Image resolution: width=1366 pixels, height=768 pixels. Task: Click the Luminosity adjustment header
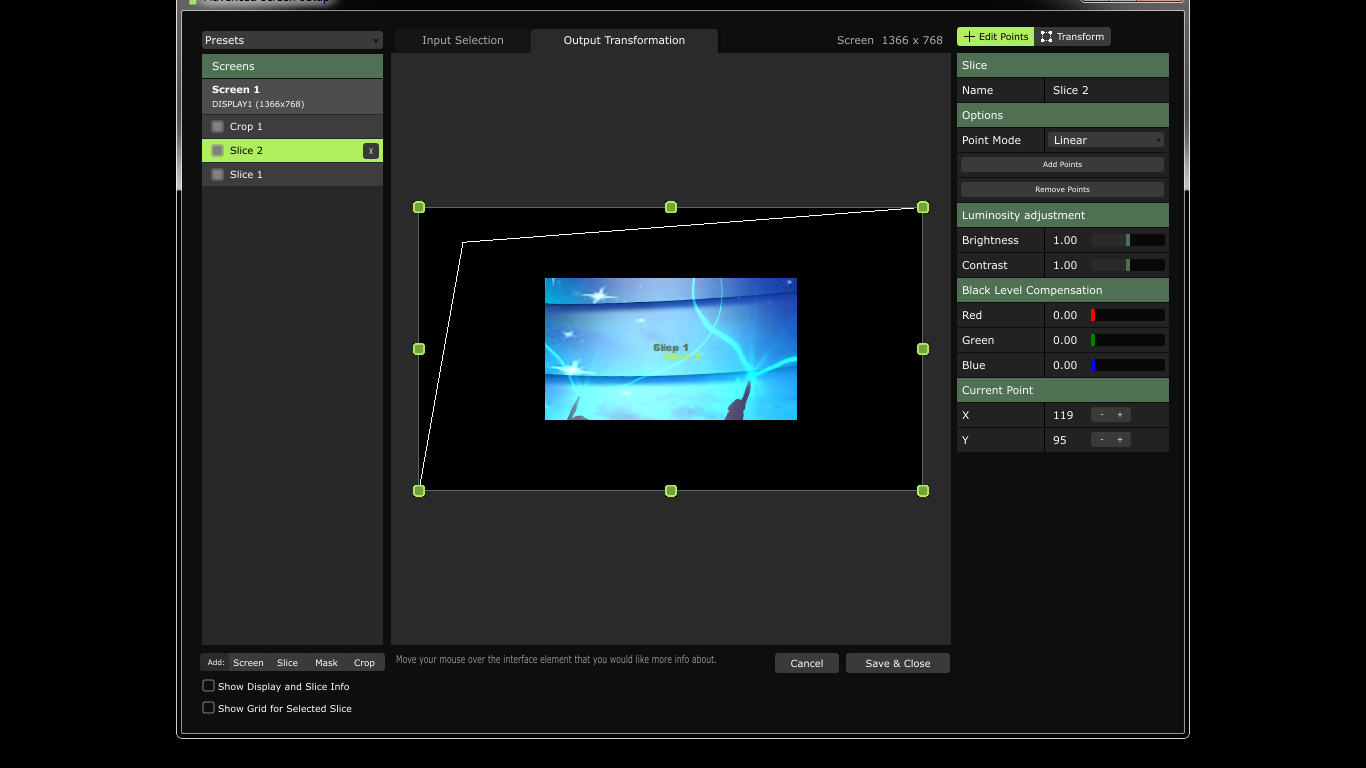(1063, 215)
